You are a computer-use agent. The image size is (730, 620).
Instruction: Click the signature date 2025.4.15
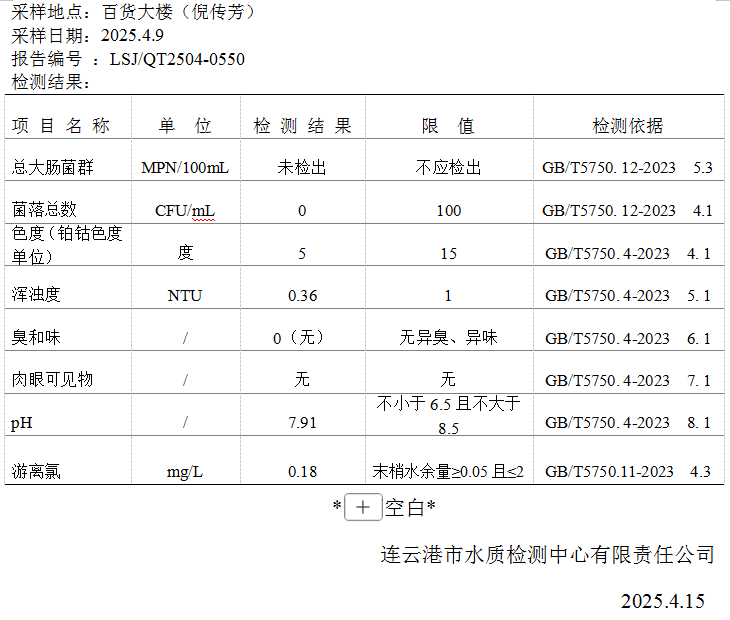[662, 601]
